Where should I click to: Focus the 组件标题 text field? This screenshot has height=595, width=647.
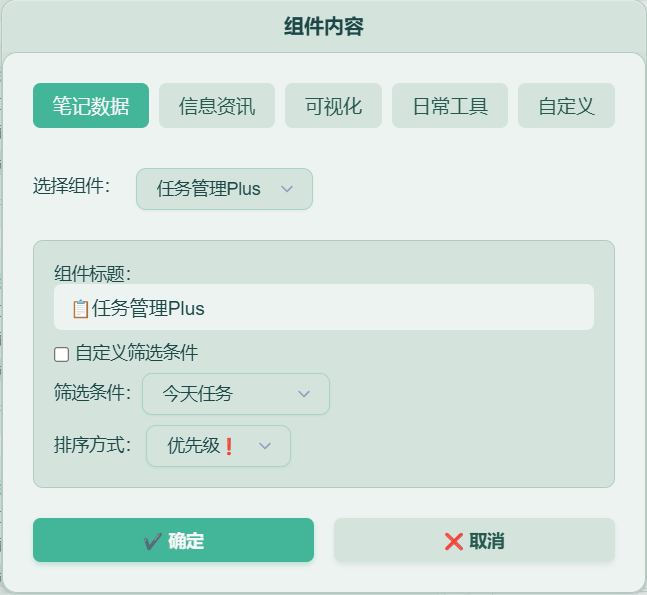tap(324, 307)
